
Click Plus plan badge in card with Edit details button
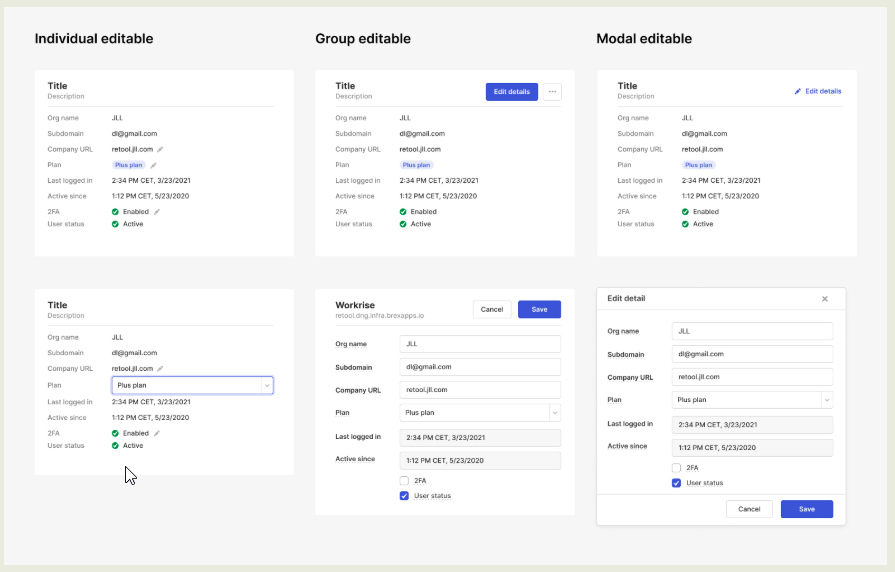point(416,165)
